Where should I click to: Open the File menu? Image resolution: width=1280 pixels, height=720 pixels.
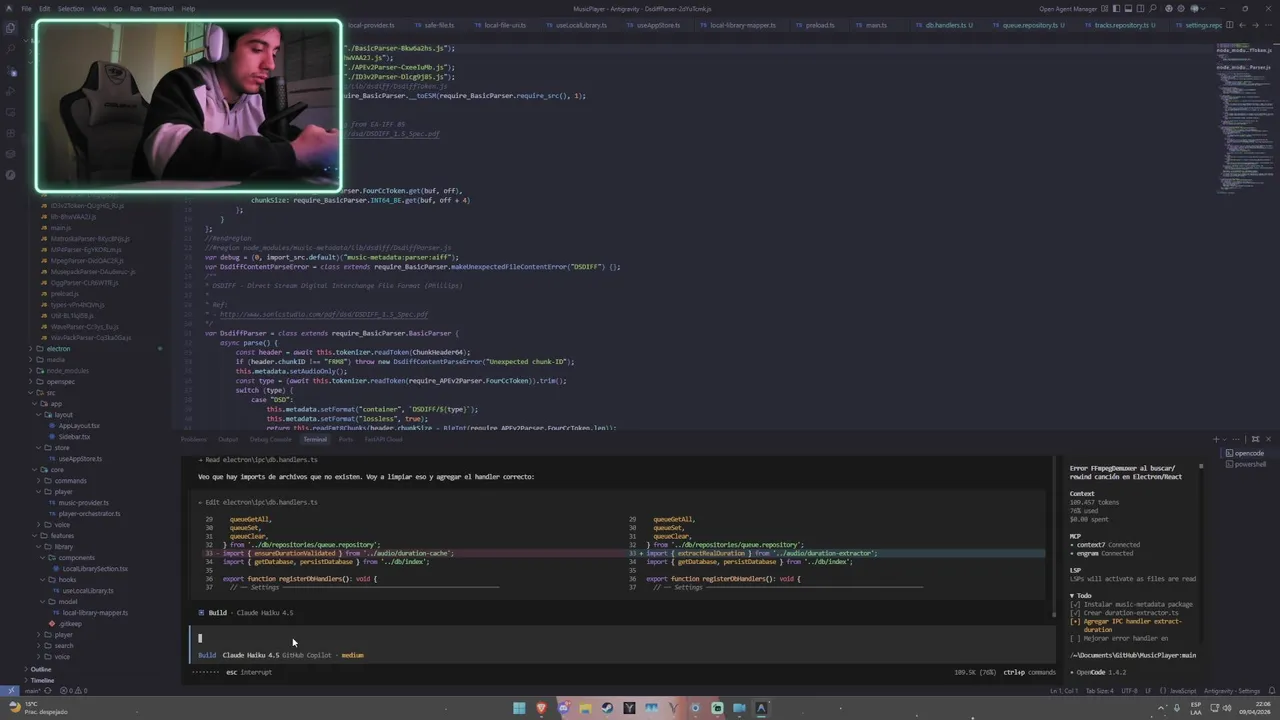point(26,8)
